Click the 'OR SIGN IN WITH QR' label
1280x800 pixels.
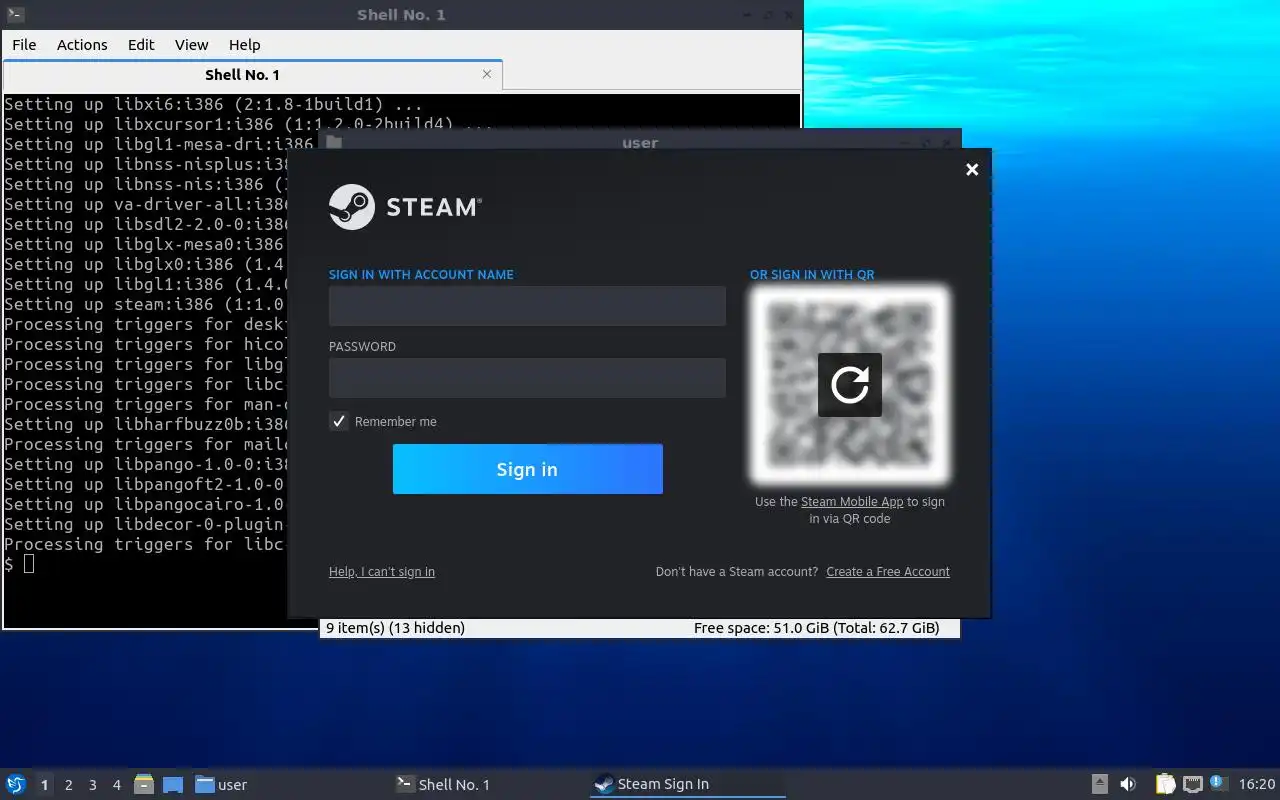pos(812,275)
